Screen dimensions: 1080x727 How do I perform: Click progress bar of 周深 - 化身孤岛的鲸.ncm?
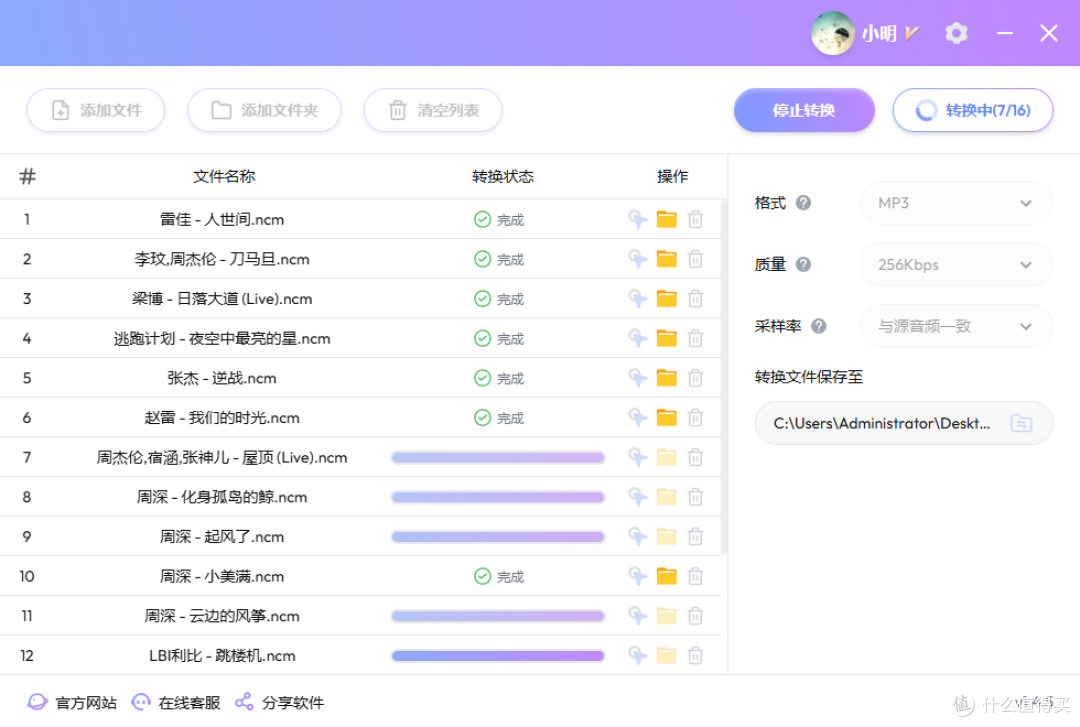point(497,497)
